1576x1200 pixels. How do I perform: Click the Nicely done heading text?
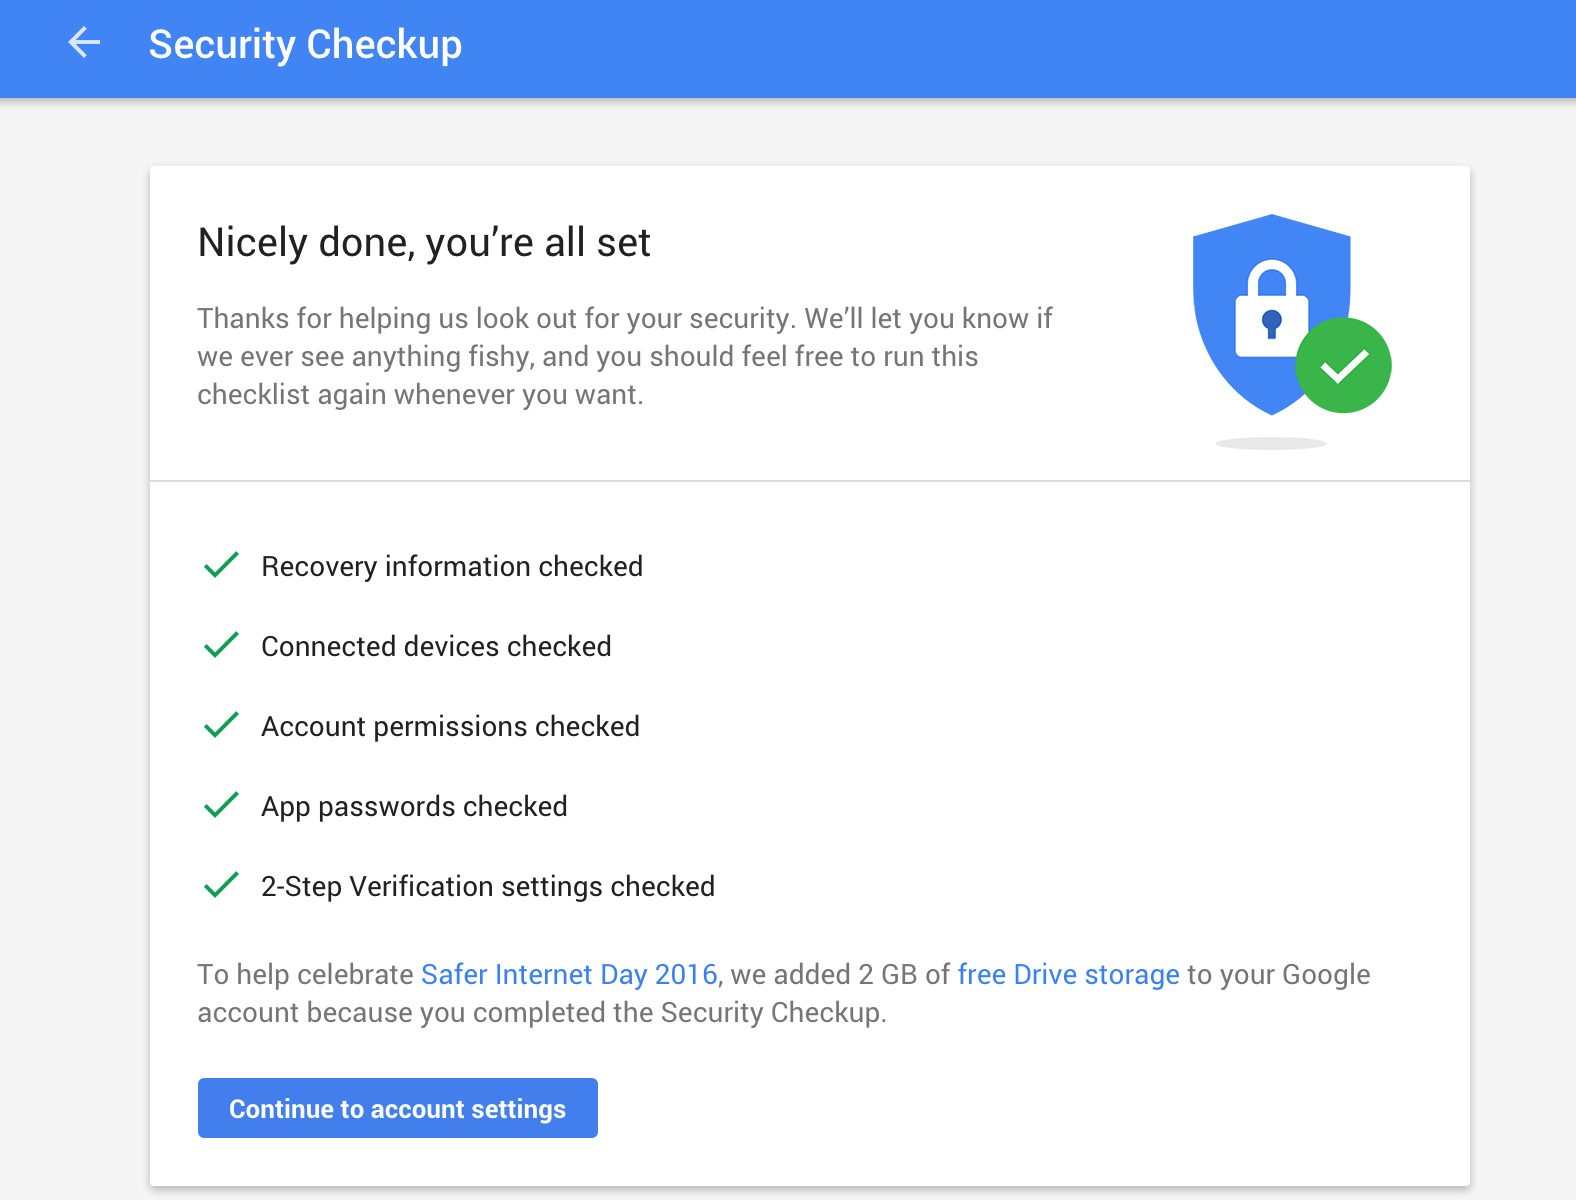pos(424,242)
